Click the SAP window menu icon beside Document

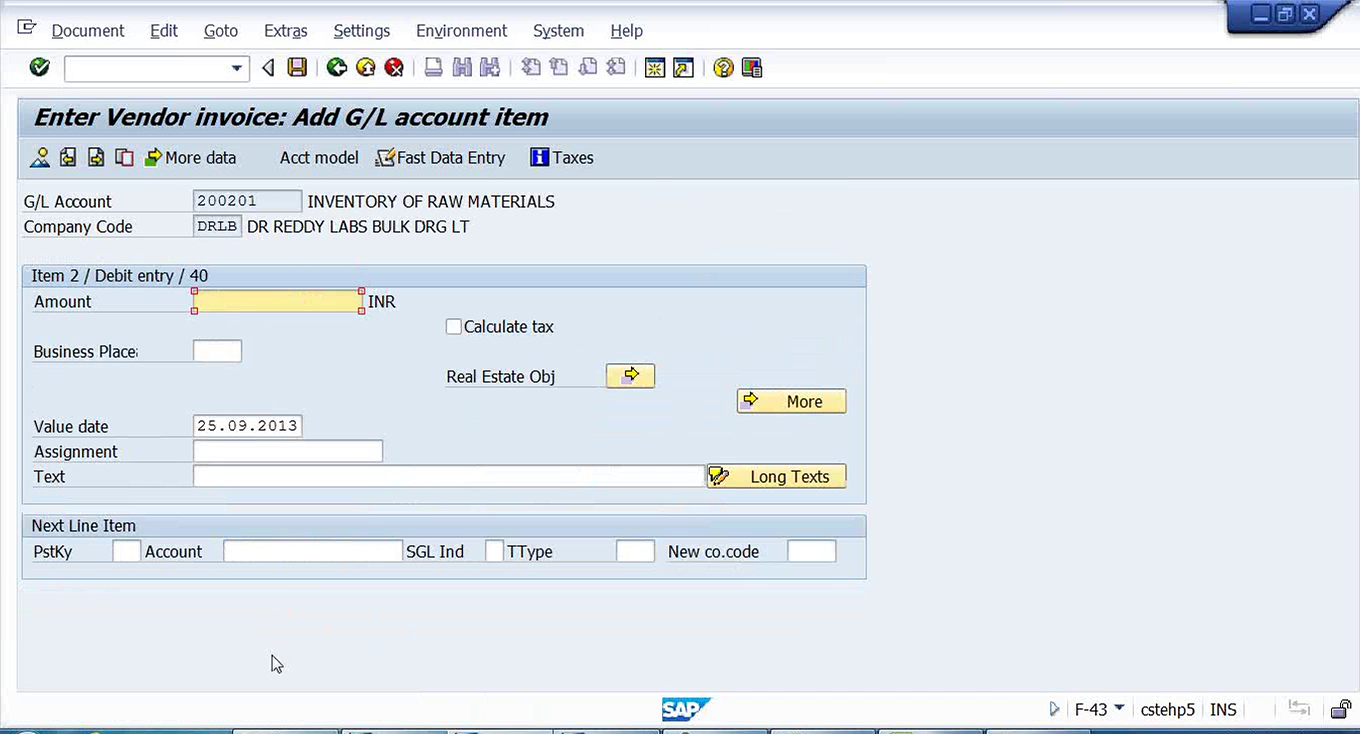[x=27, y=28]
